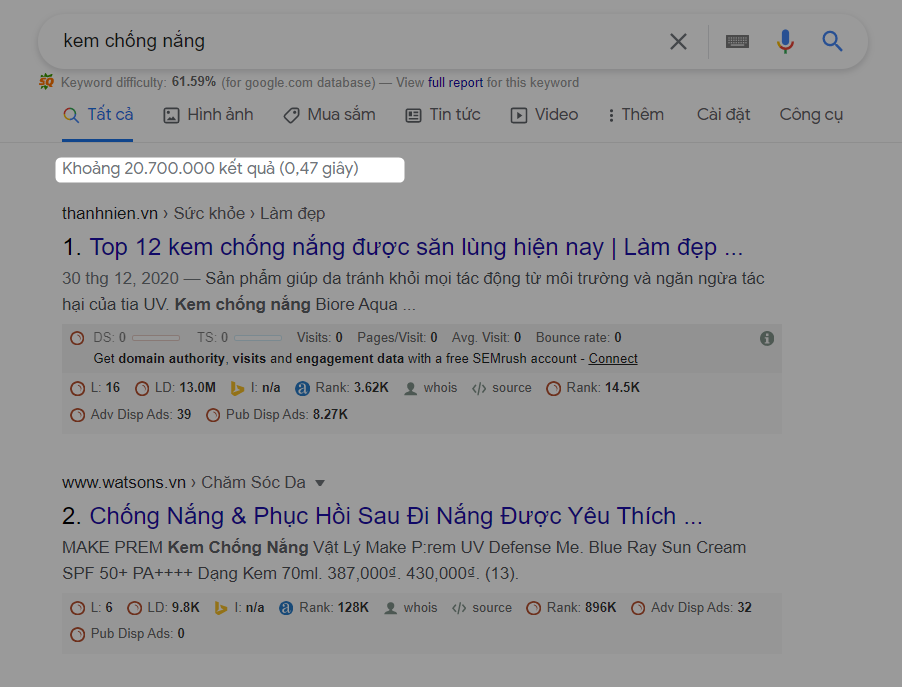Click the Khoảng 20.700.000 kết quả text

click(x=211, y=169)
